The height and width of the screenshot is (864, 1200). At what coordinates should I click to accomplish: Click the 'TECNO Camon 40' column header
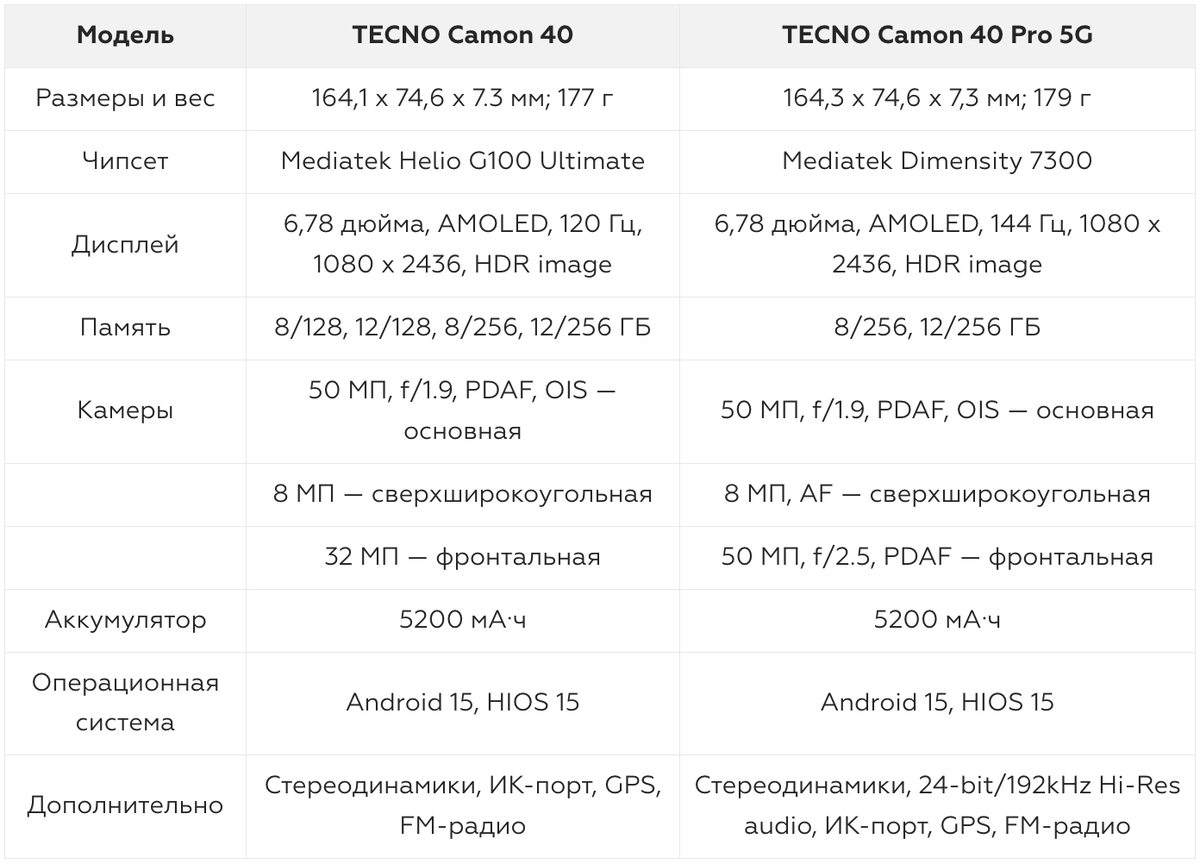[462, 35]
